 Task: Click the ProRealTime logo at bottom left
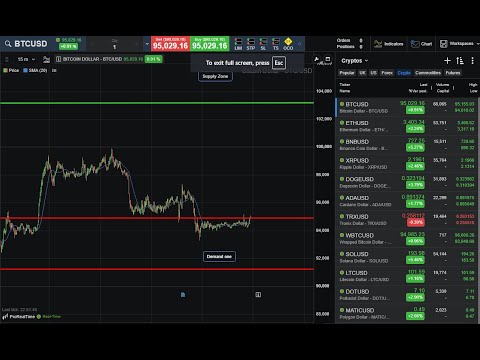pos(19,317)
